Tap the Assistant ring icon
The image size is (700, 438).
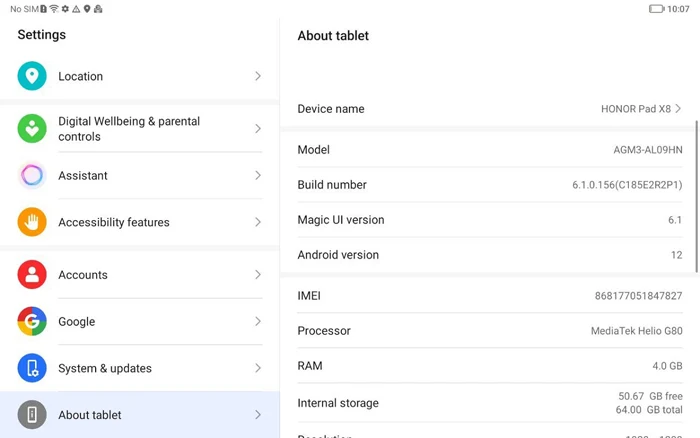pyautogui.click(x=32, y=175)
